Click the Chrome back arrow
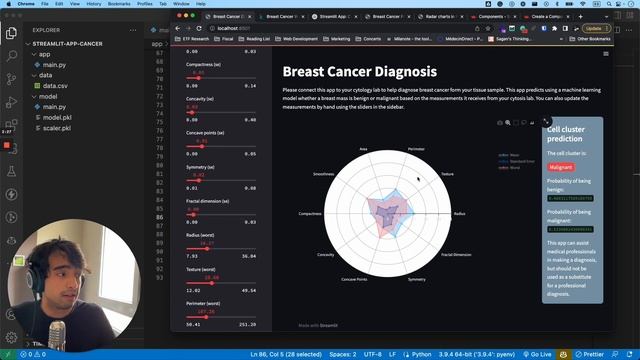Image resolution: width=640 pixels, height=360 pixels. coord(178,29)
